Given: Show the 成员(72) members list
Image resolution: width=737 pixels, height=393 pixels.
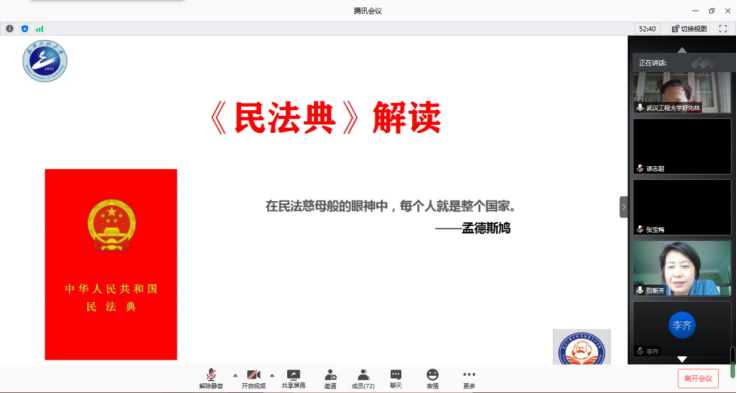Looking at the screenshot, I should [x=363, y=379].
